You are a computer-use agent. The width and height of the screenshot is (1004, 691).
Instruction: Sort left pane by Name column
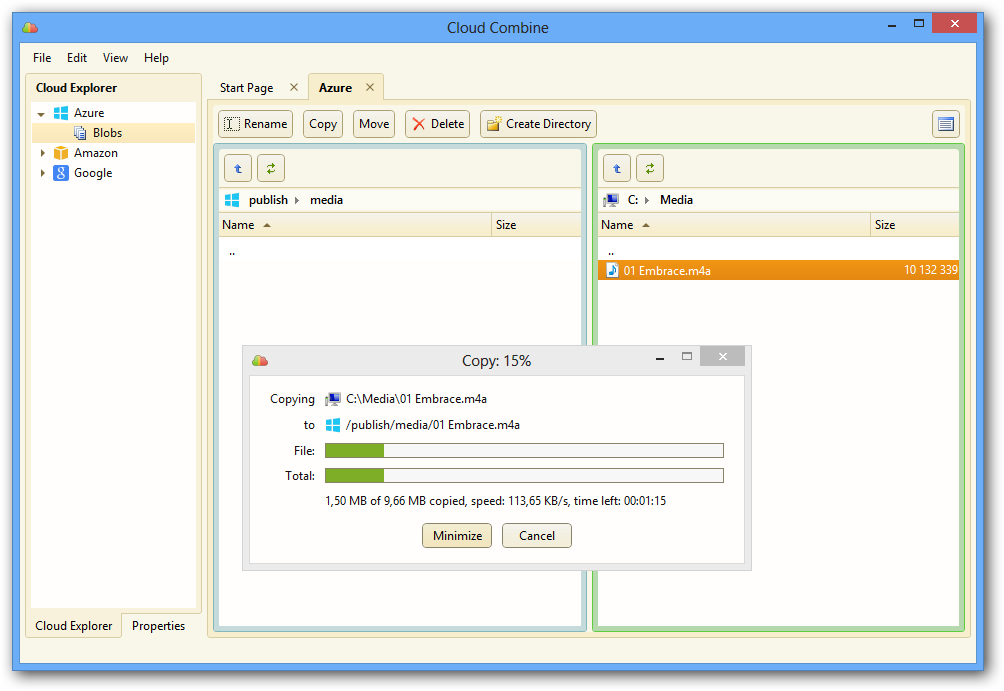pyautogui.click(x=355, y=225)
